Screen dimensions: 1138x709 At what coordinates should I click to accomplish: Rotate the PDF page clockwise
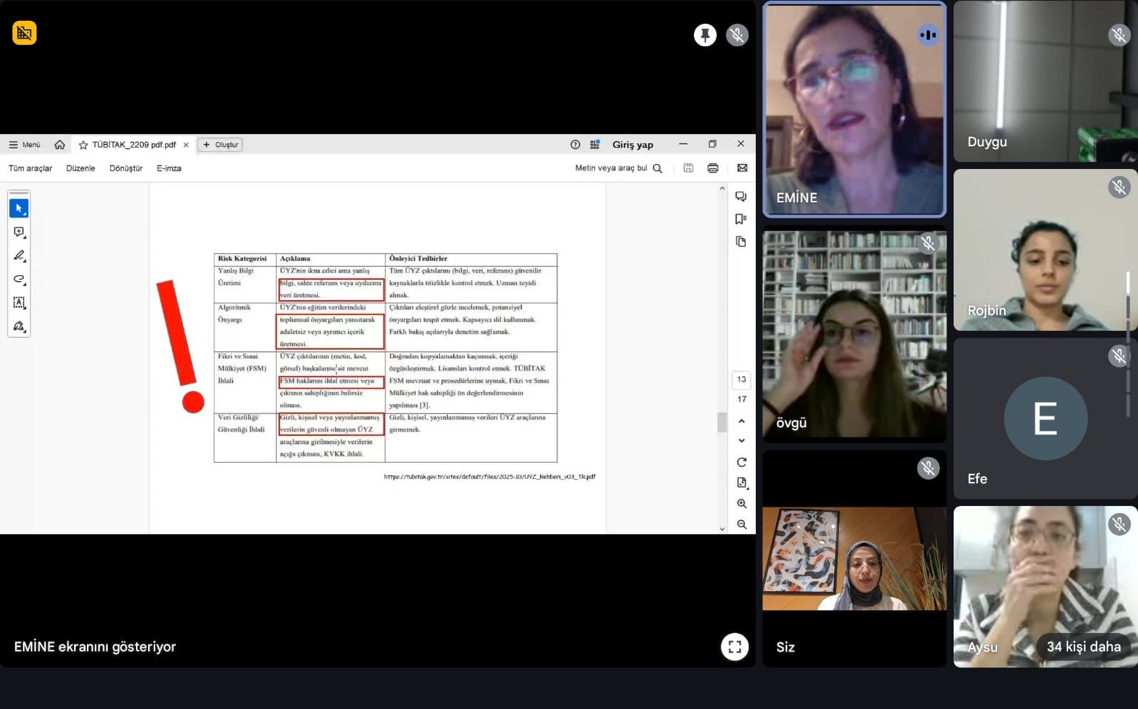pos(741,462)
